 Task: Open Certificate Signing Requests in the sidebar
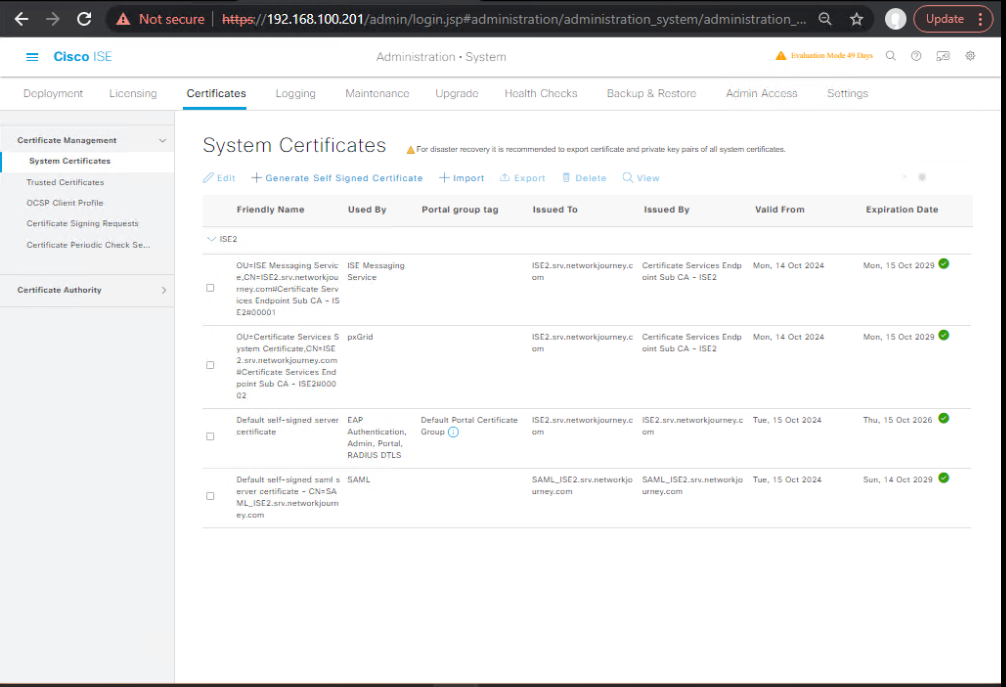coord(82,224)
